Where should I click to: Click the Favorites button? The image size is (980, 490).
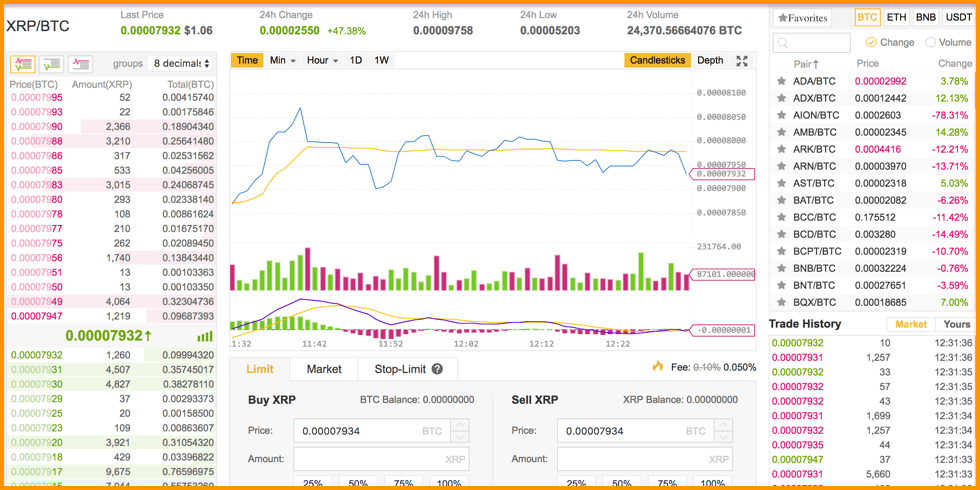[x=802, y=18]
